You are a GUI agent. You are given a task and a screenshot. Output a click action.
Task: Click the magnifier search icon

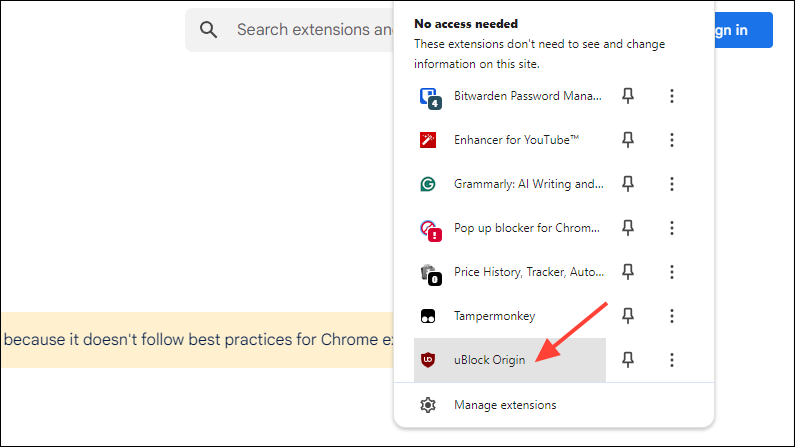[x=208, y=30]
